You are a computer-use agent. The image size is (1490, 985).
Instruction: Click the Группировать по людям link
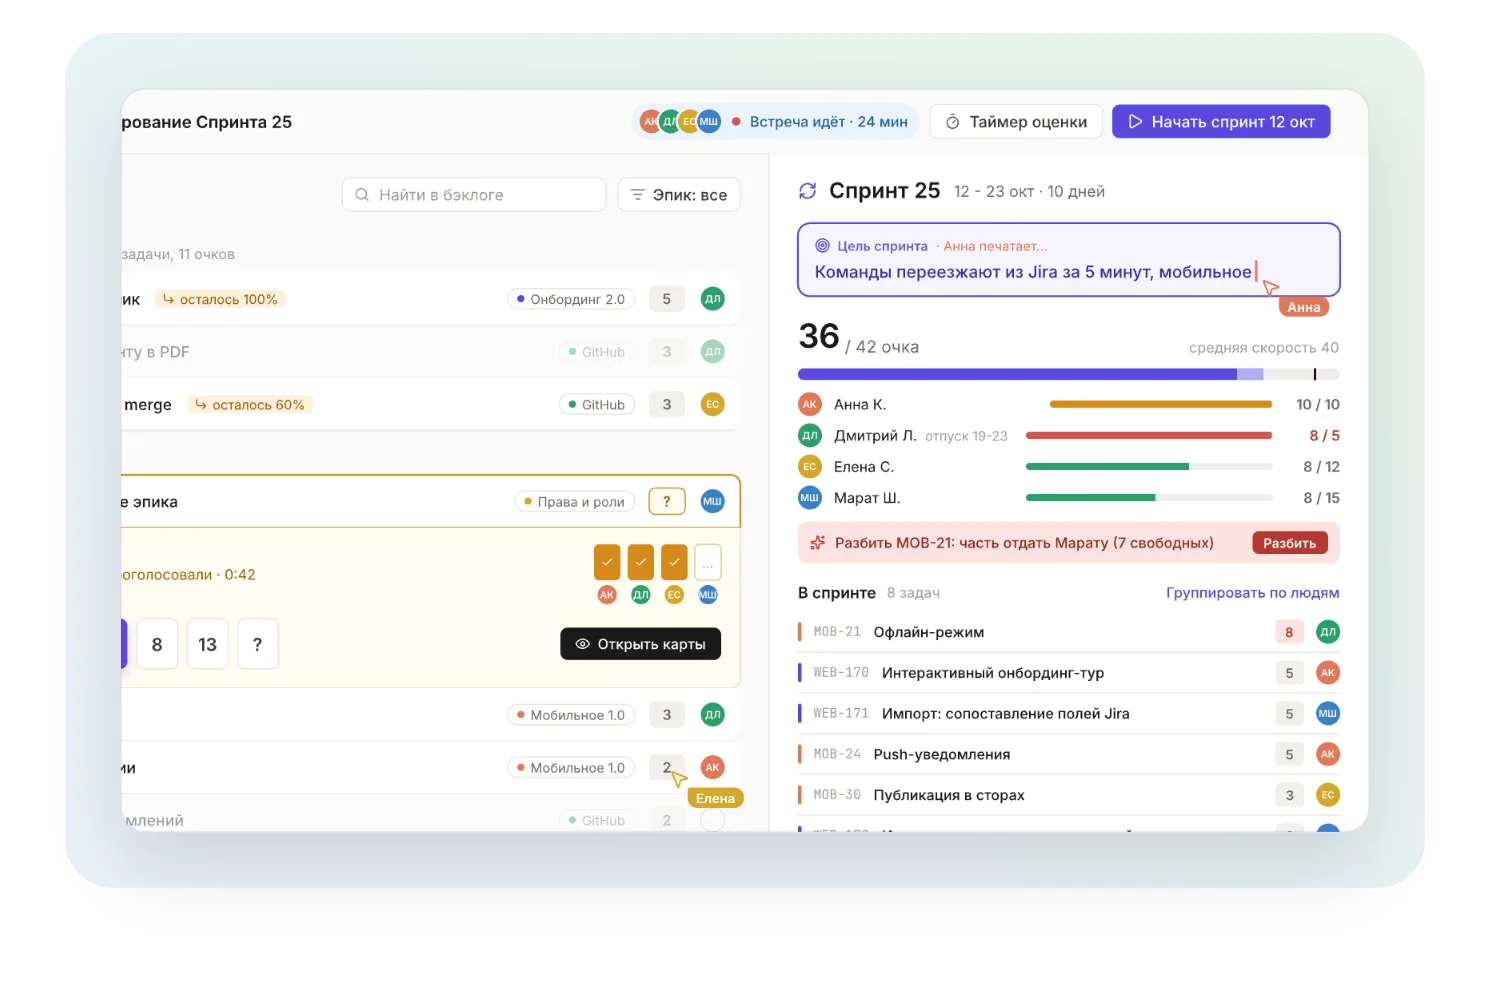(1252, 593)
